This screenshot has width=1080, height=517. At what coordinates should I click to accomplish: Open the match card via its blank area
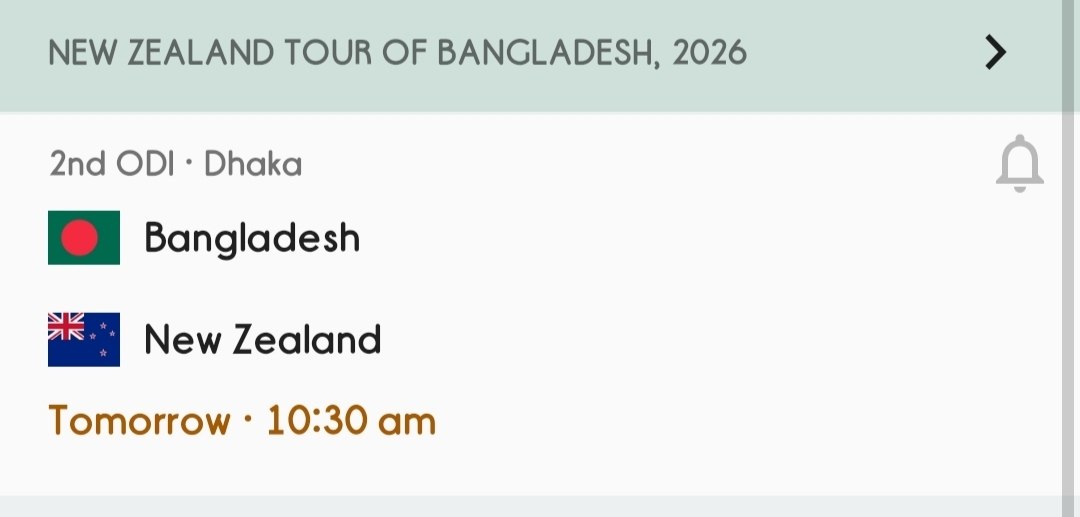[x=700, y=300]
